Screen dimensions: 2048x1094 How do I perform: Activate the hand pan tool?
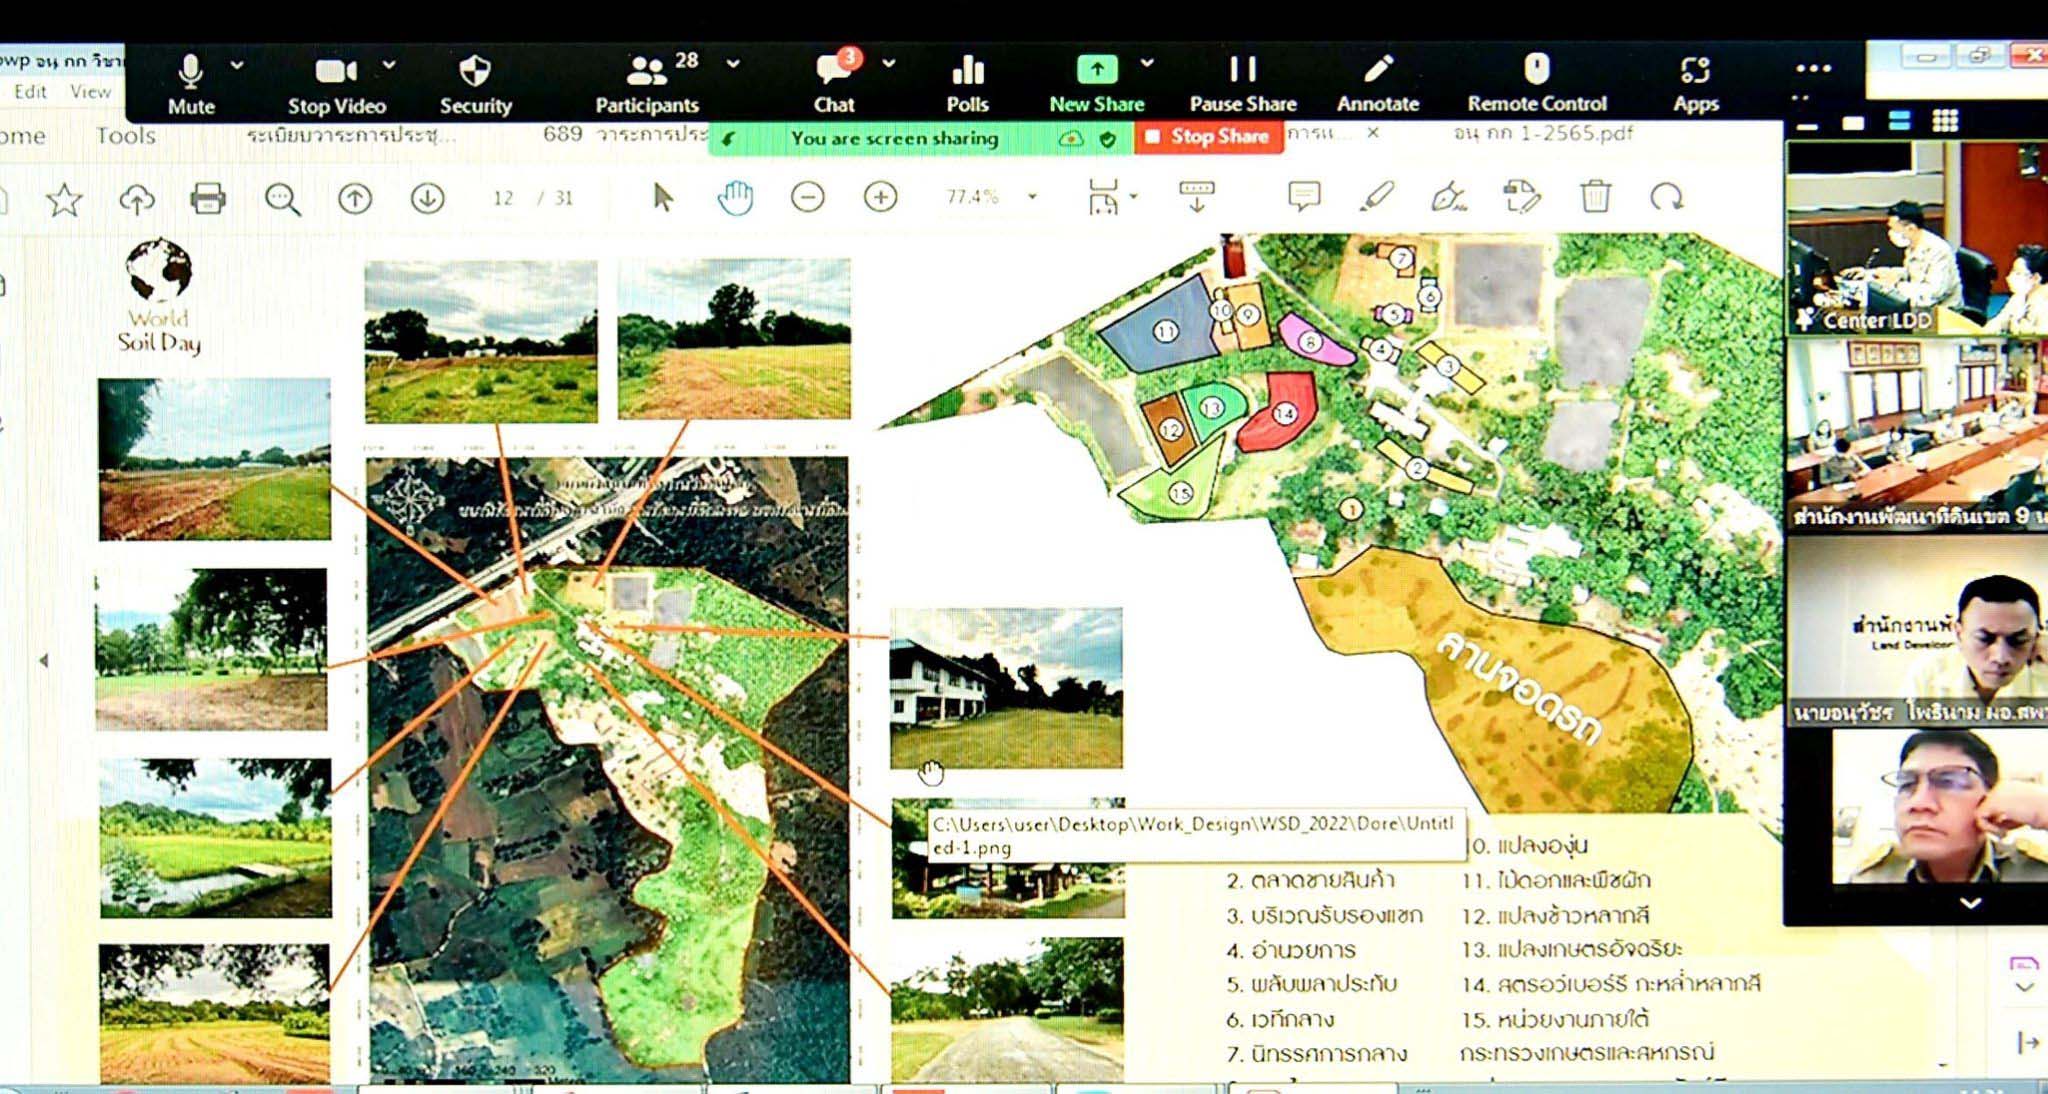(x=735, y=198)
